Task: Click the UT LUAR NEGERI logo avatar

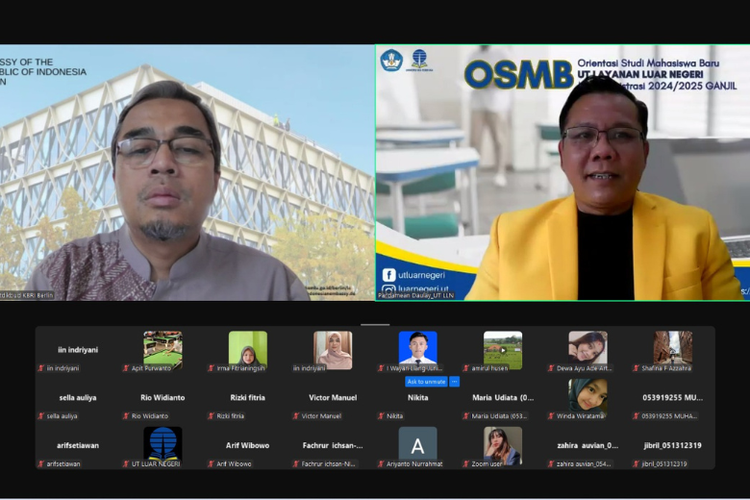Action: [162, 443]
